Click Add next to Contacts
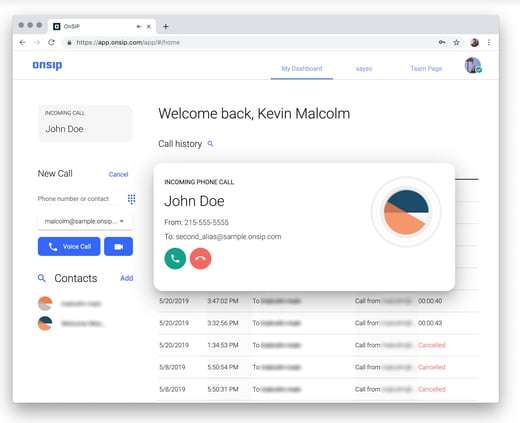The width and height of the screenshot is (520, 423). click(x=127, y=278)
